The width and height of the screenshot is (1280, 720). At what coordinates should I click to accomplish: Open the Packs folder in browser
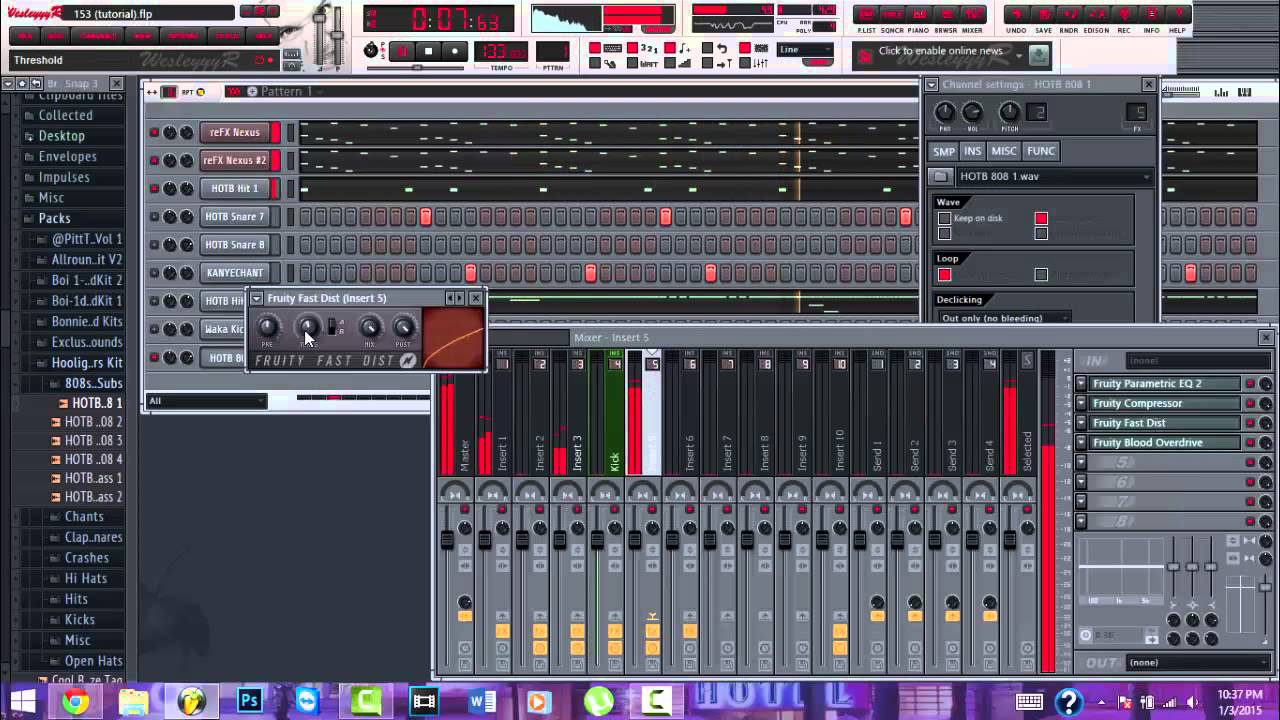point(55,218)
